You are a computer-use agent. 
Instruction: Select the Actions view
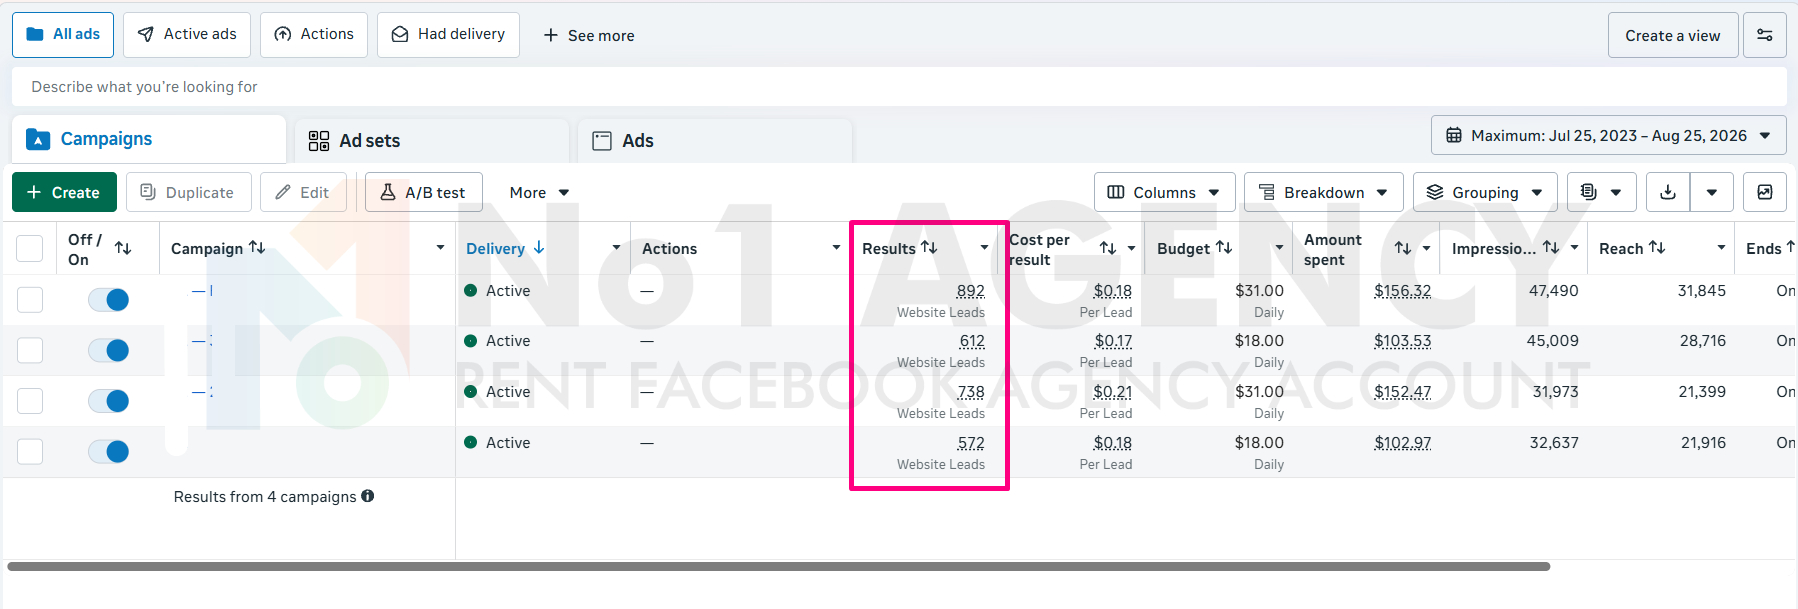coord(314,35)
